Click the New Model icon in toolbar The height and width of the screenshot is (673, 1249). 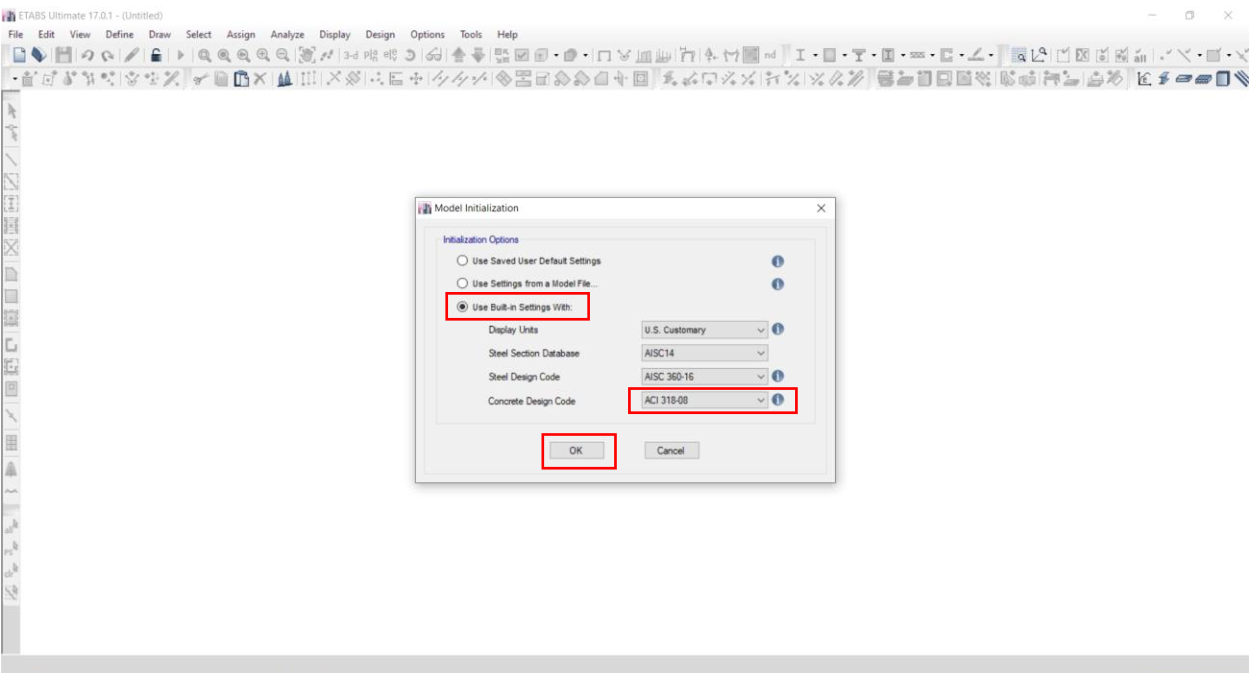click(19, 55)
